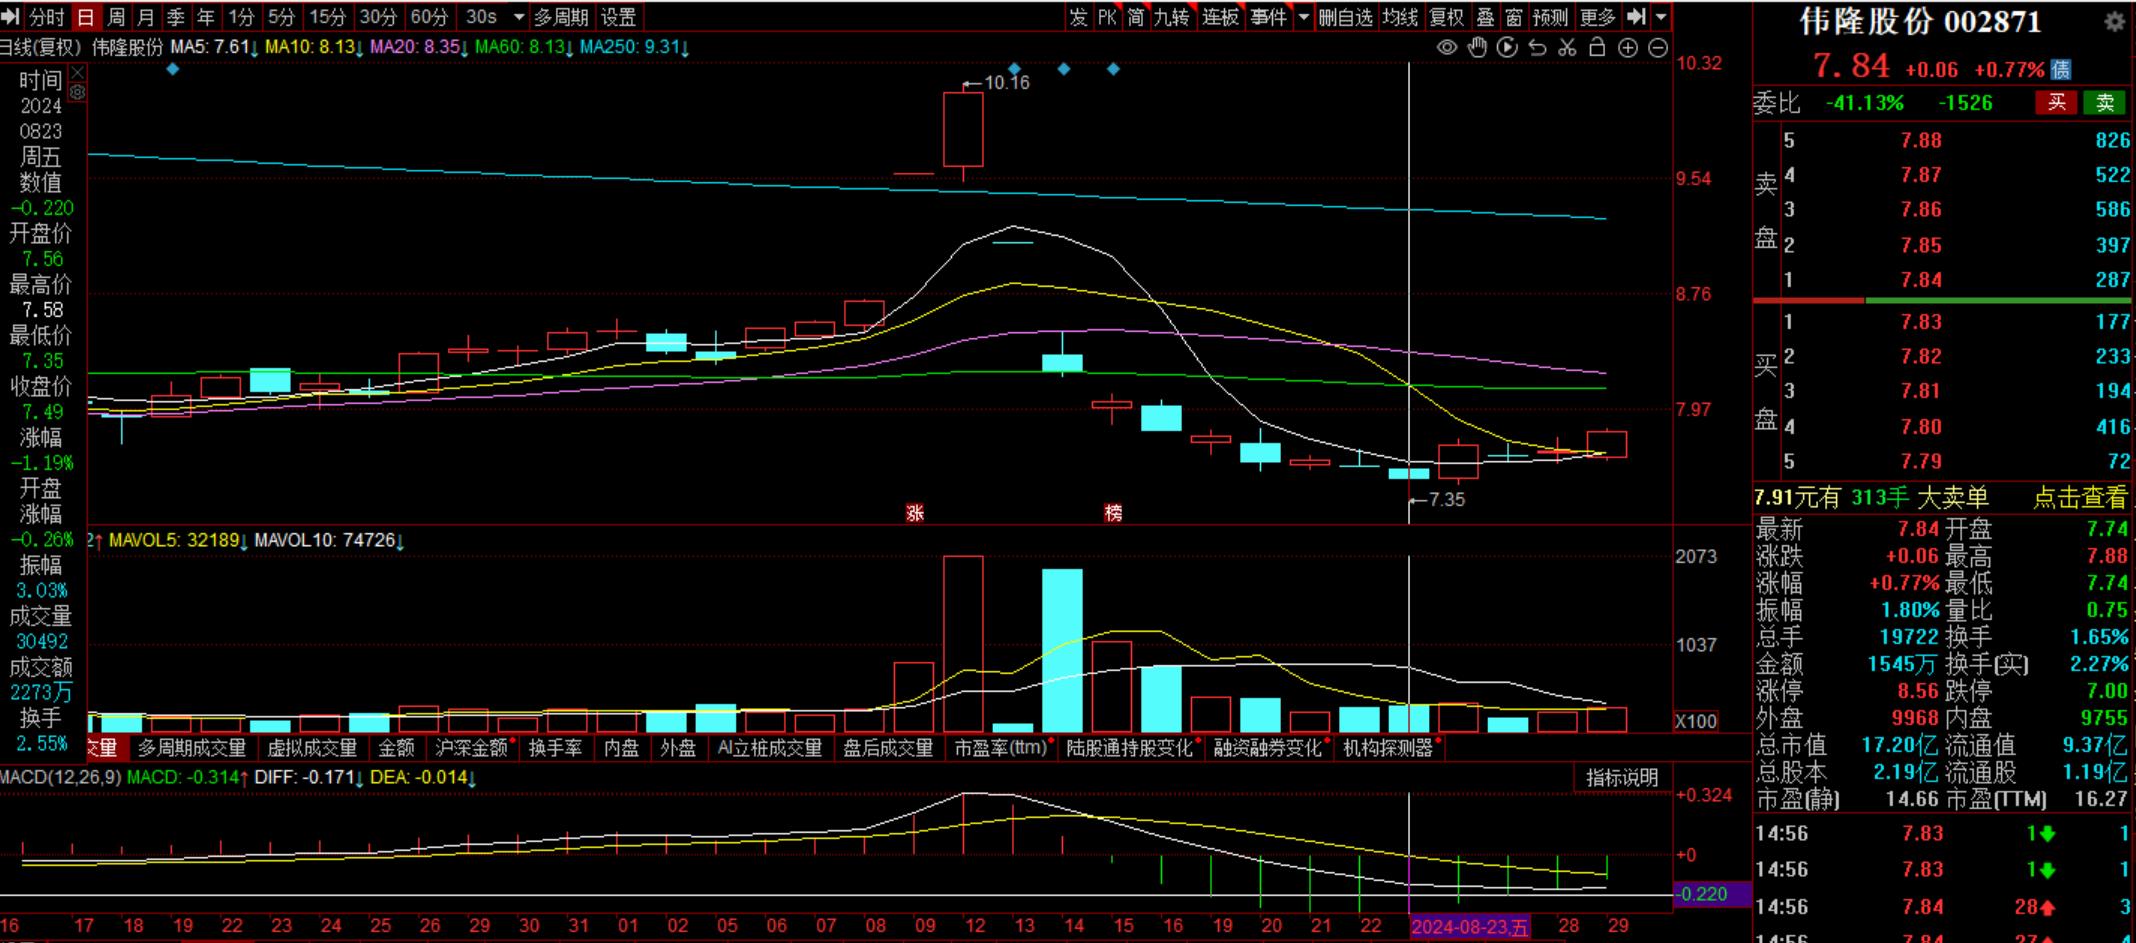Image resolution: width=2136 pixels, height=943 pixels.
Task: Open the 复权 adjustment option
Action: pos(1446,17)
